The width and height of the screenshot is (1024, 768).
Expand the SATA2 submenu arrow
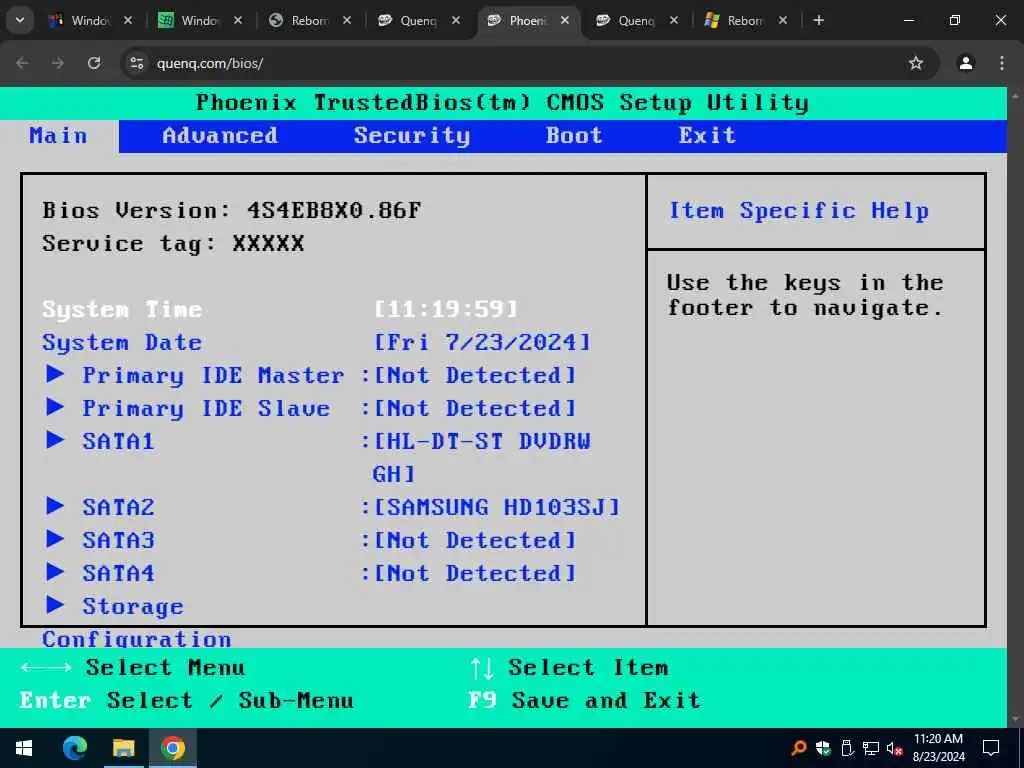(56, 506)
